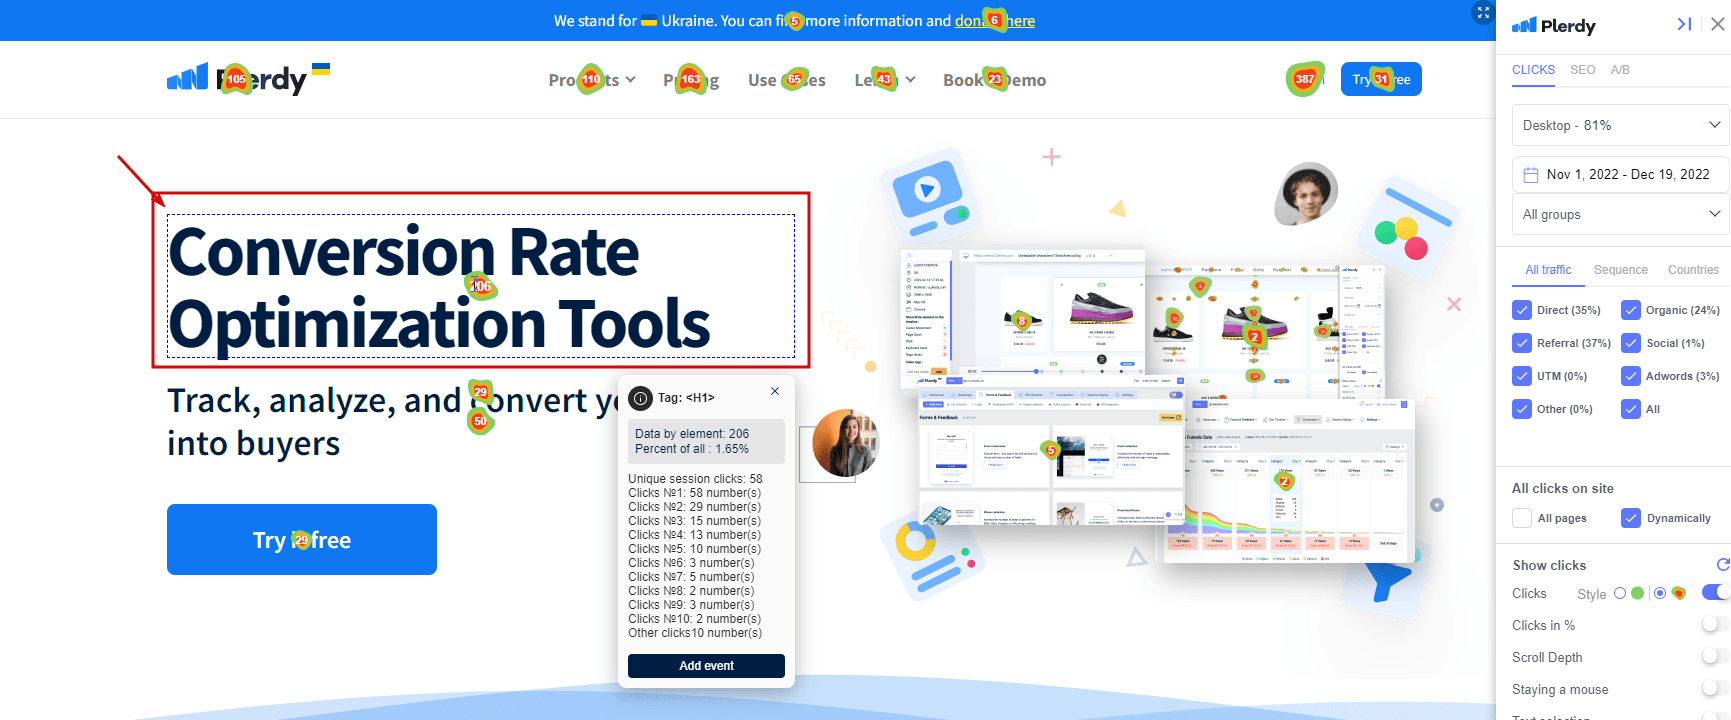Open the All groups dropdown
The image size is (1731, 720).
point(1620,214)
